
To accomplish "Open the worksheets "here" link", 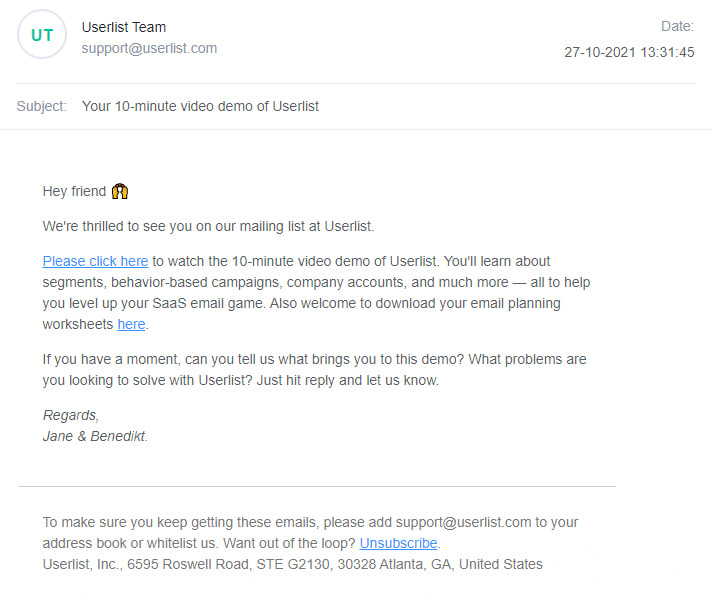I will pos(131,324).
